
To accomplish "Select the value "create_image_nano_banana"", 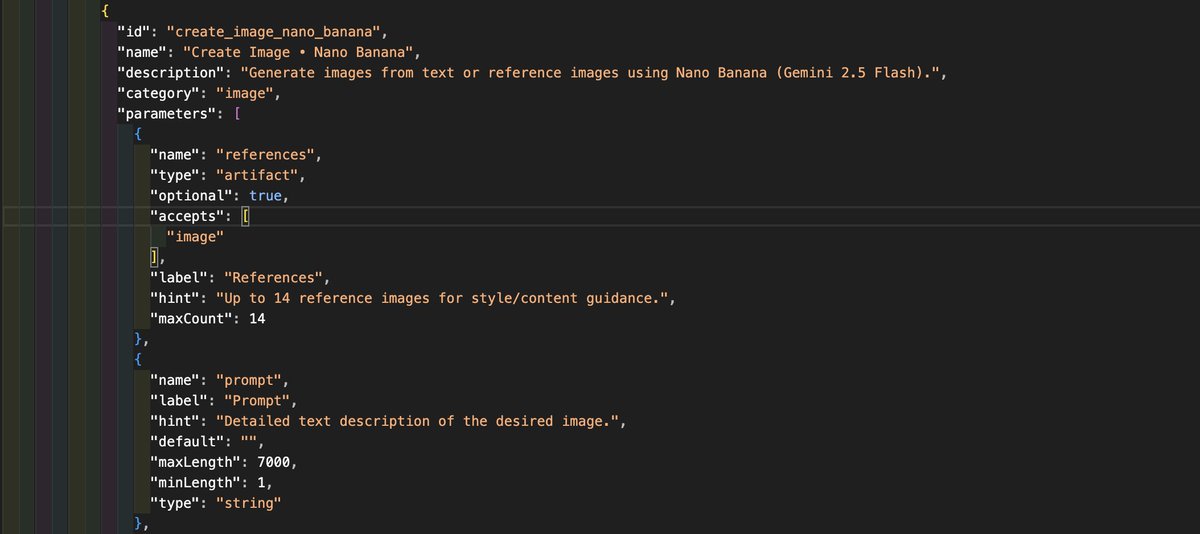I will tap(273, 32).
